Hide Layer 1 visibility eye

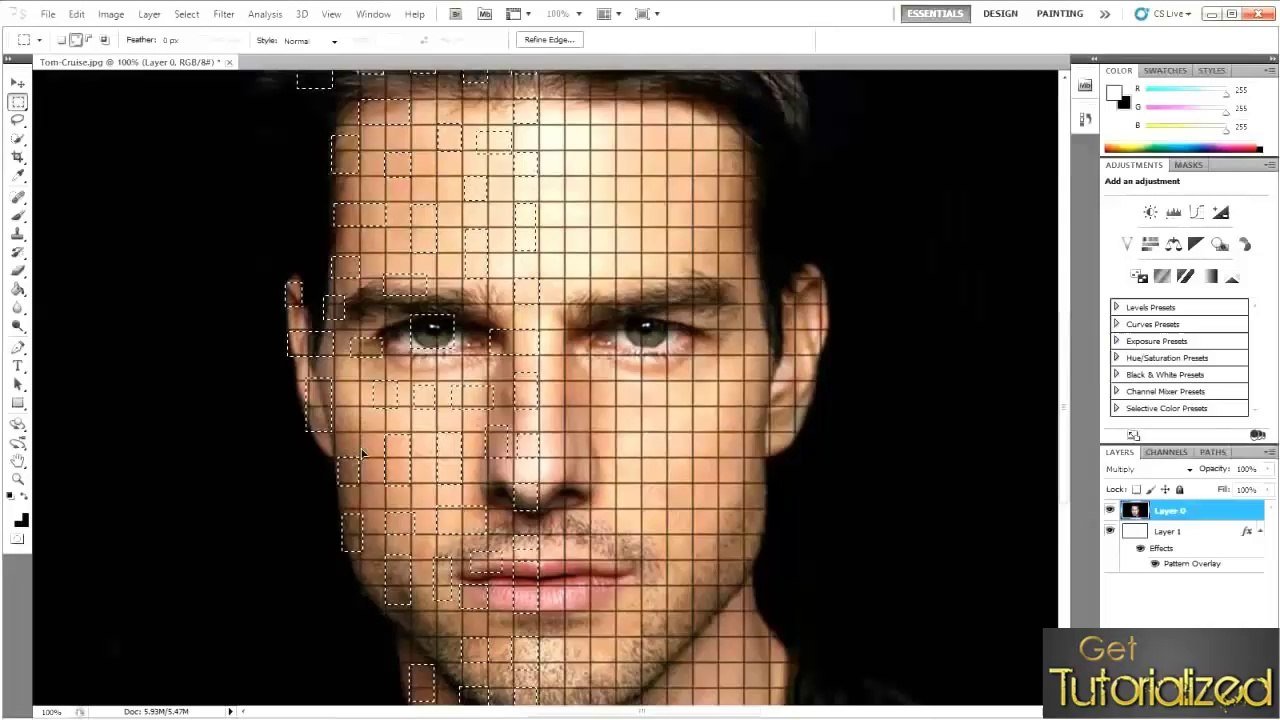[x=1110, y=531]
